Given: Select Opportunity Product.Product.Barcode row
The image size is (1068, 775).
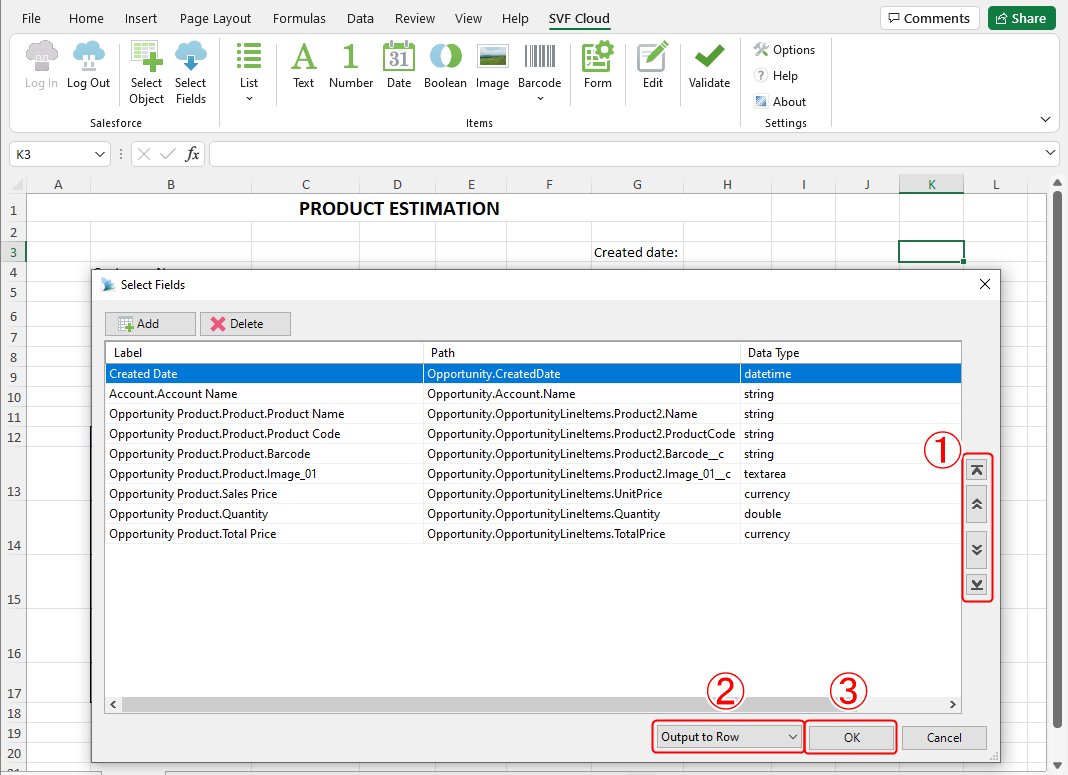Looking at the screenshot, I should [533, 454].
